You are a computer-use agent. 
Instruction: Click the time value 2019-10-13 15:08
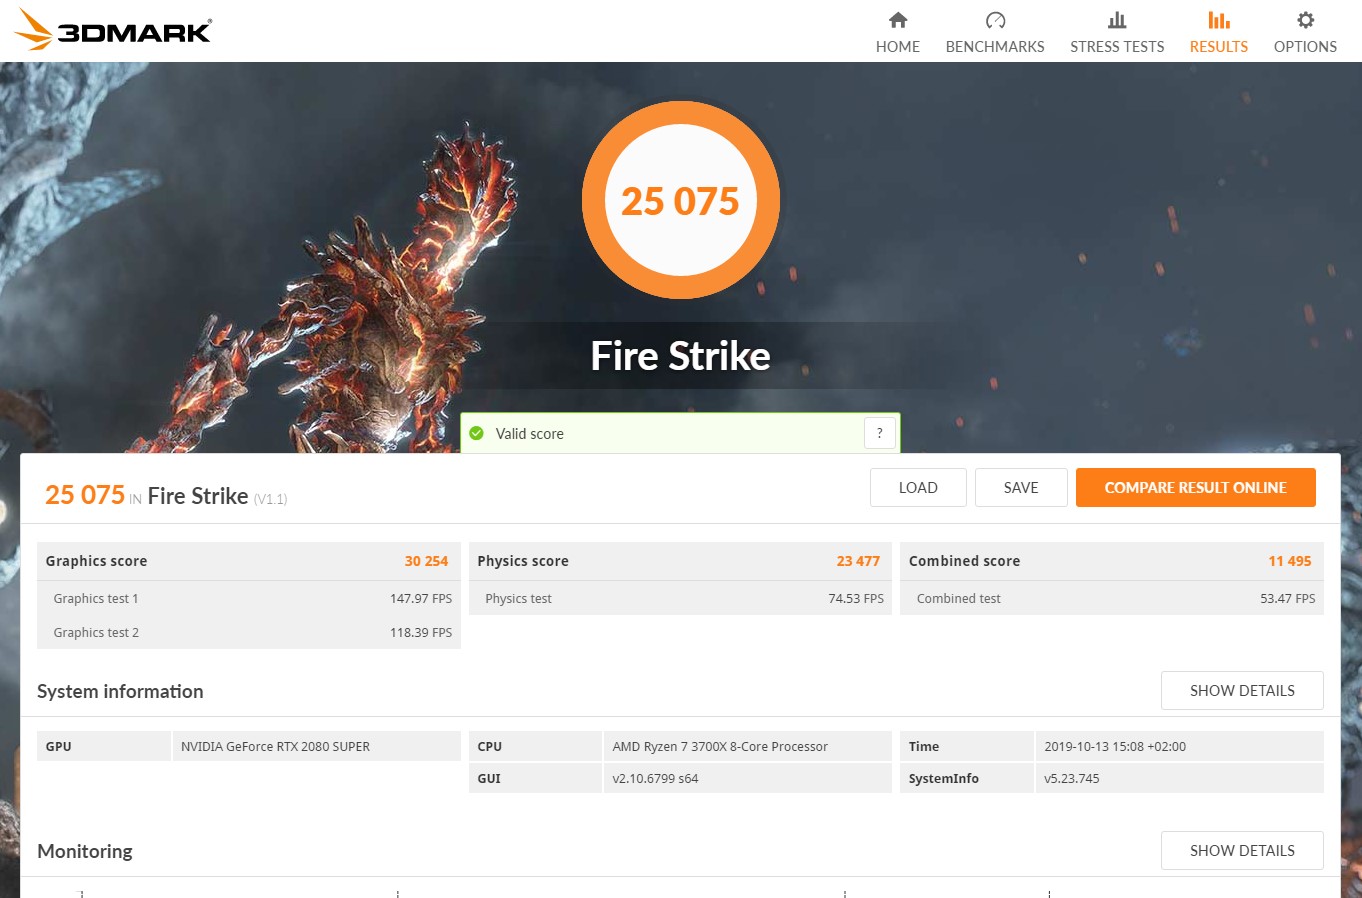[x=1115, y=747]
